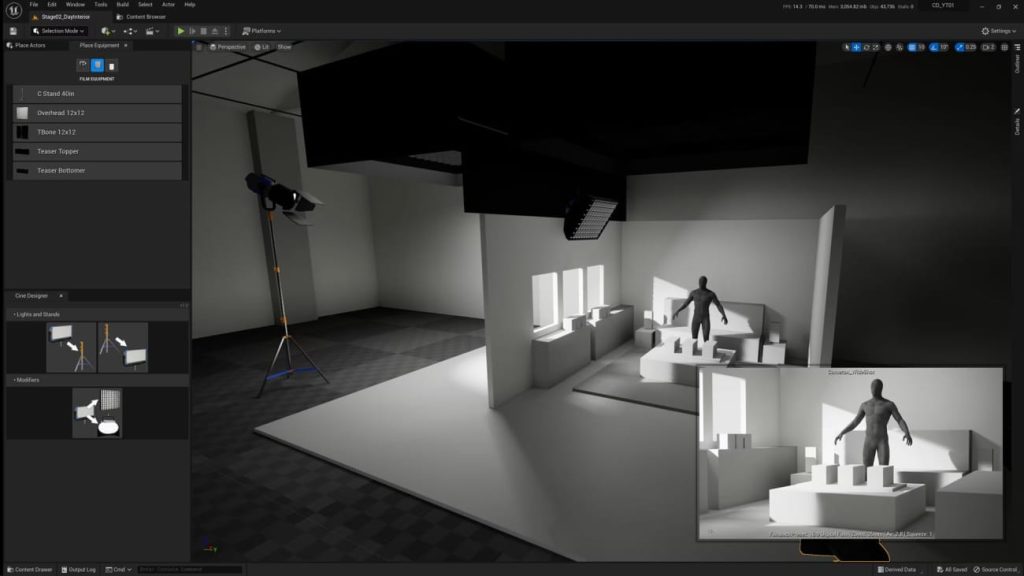Toggle grid snapping in the viewport
This screenshot has height=576, width=1024.
coord(912,46)
